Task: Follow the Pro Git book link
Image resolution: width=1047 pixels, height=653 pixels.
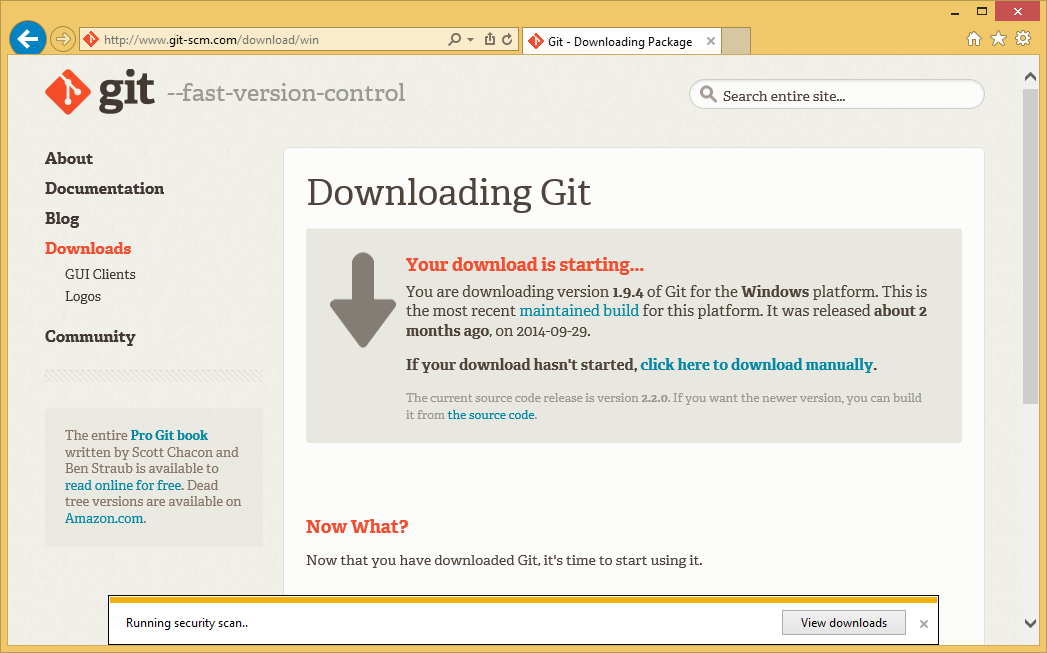Action: pos(170,435)
